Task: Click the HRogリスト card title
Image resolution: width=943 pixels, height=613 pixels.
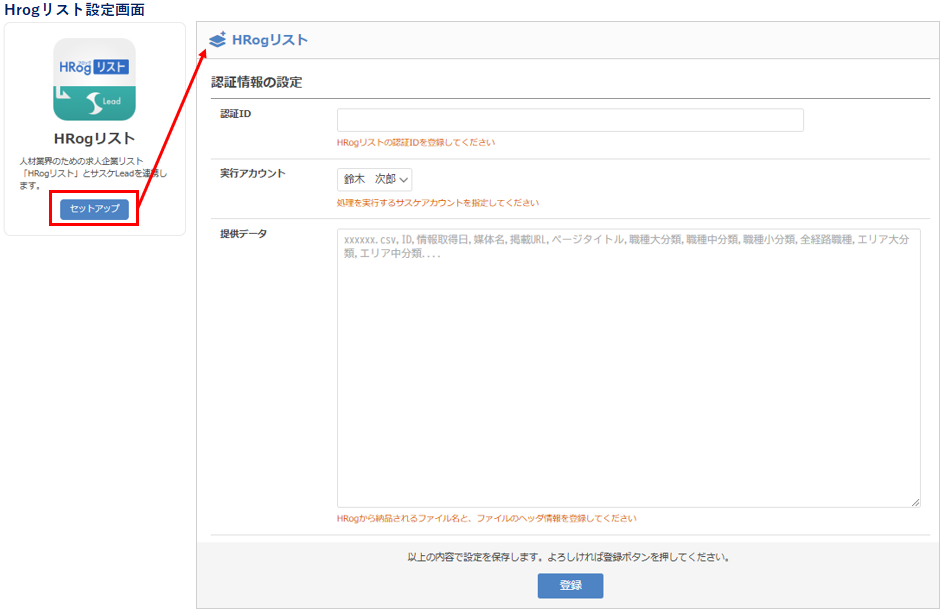Action: click(94, 138)
